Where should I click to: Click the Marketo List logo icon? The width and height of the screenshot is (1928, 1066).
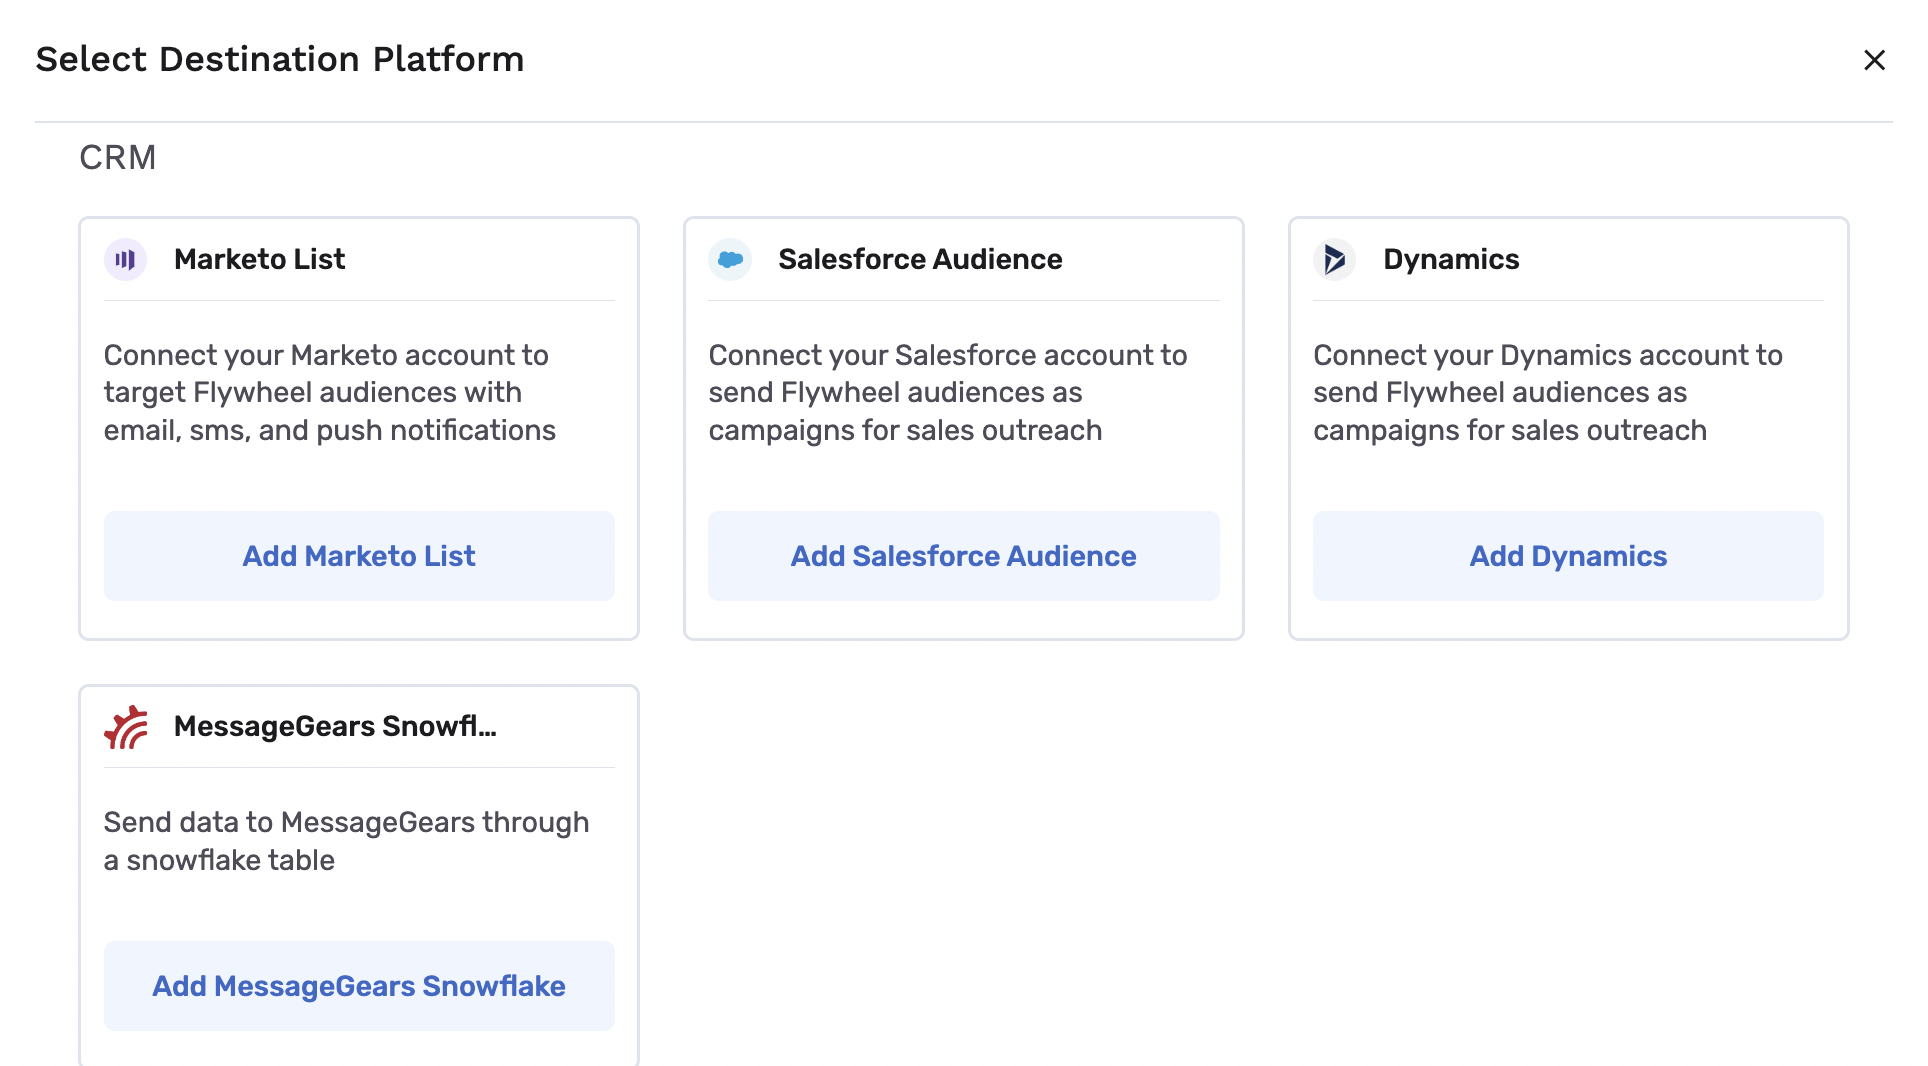[125, 260]
